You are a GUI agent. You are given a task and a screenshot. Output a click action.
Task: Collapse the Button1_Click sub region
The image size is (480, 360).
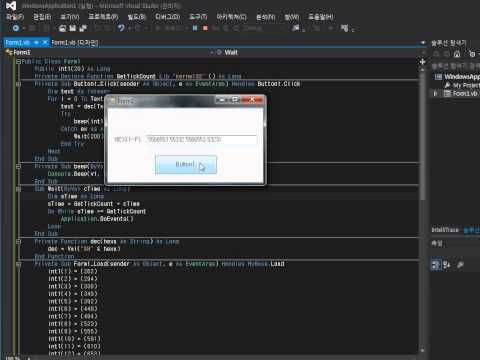pyautogui.click(x=18, y=84)
